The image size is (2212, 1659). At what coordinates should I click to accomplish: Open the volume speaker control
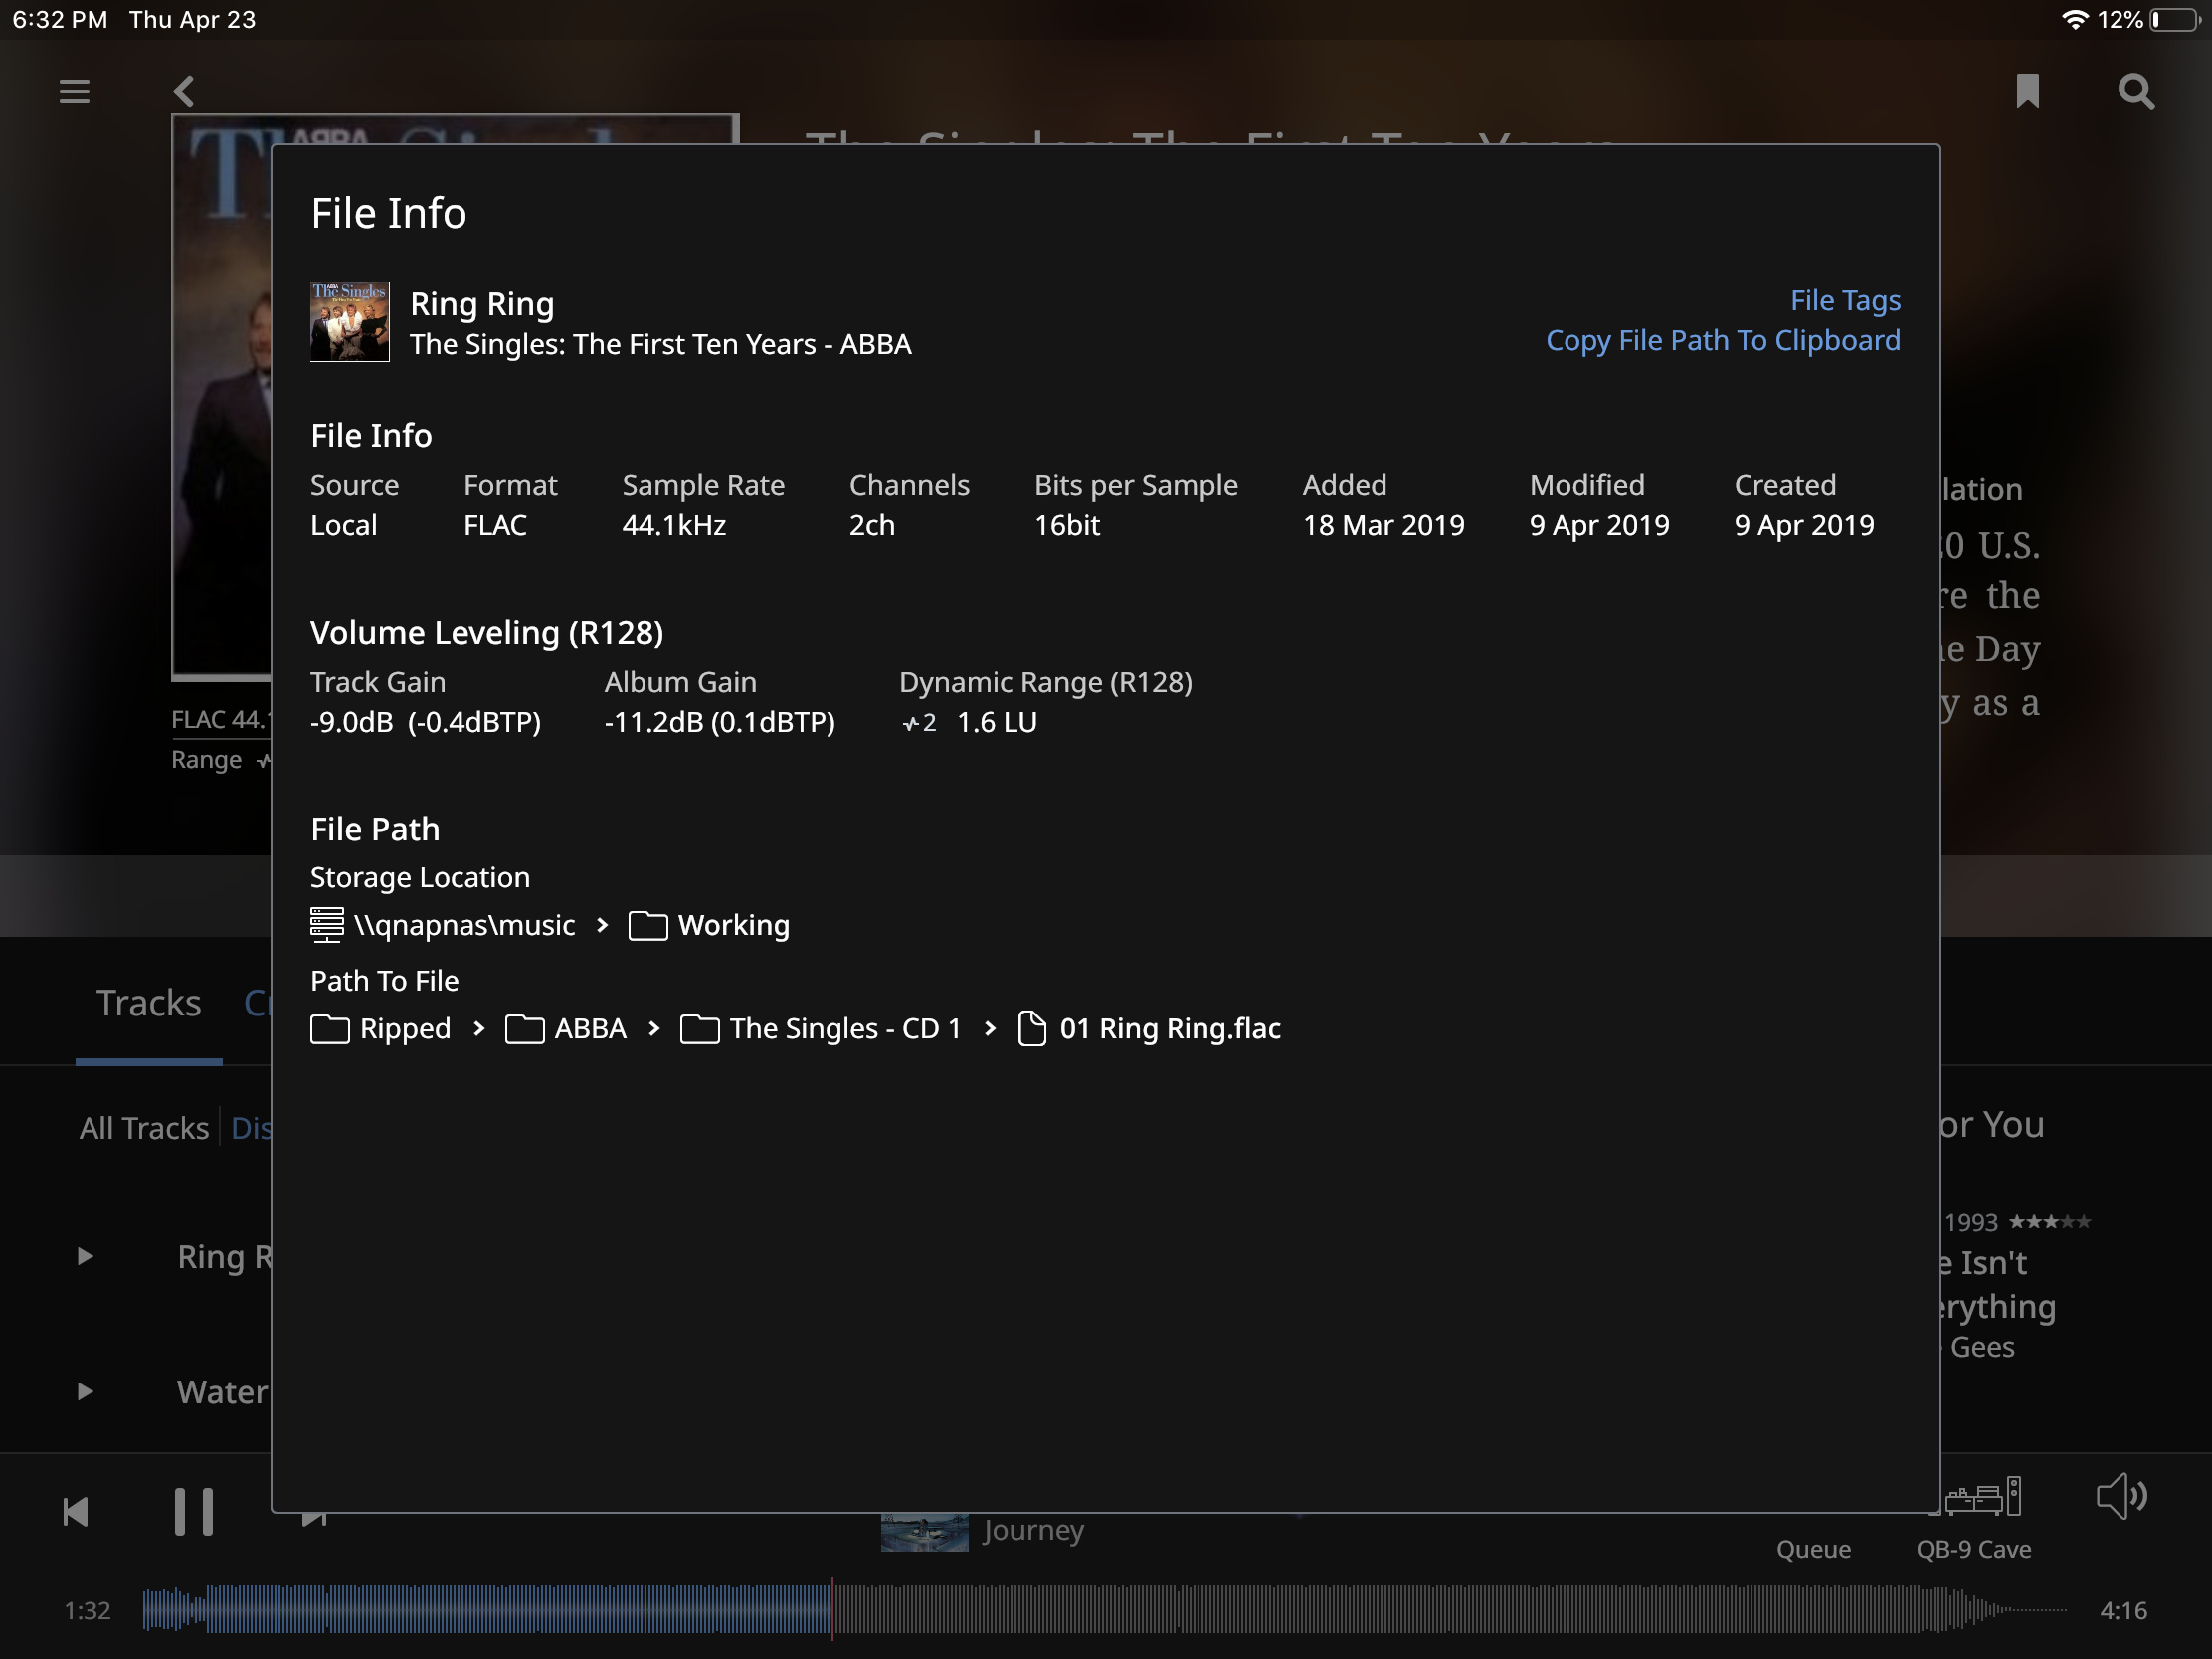(2121, 1497)
